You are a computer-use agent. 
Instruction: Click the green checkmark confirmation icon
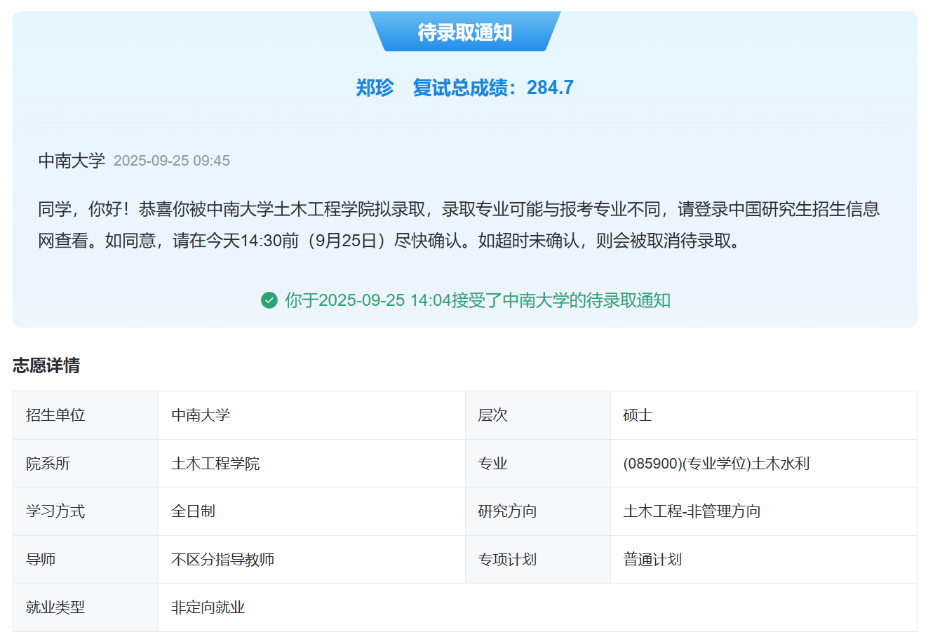269,300
